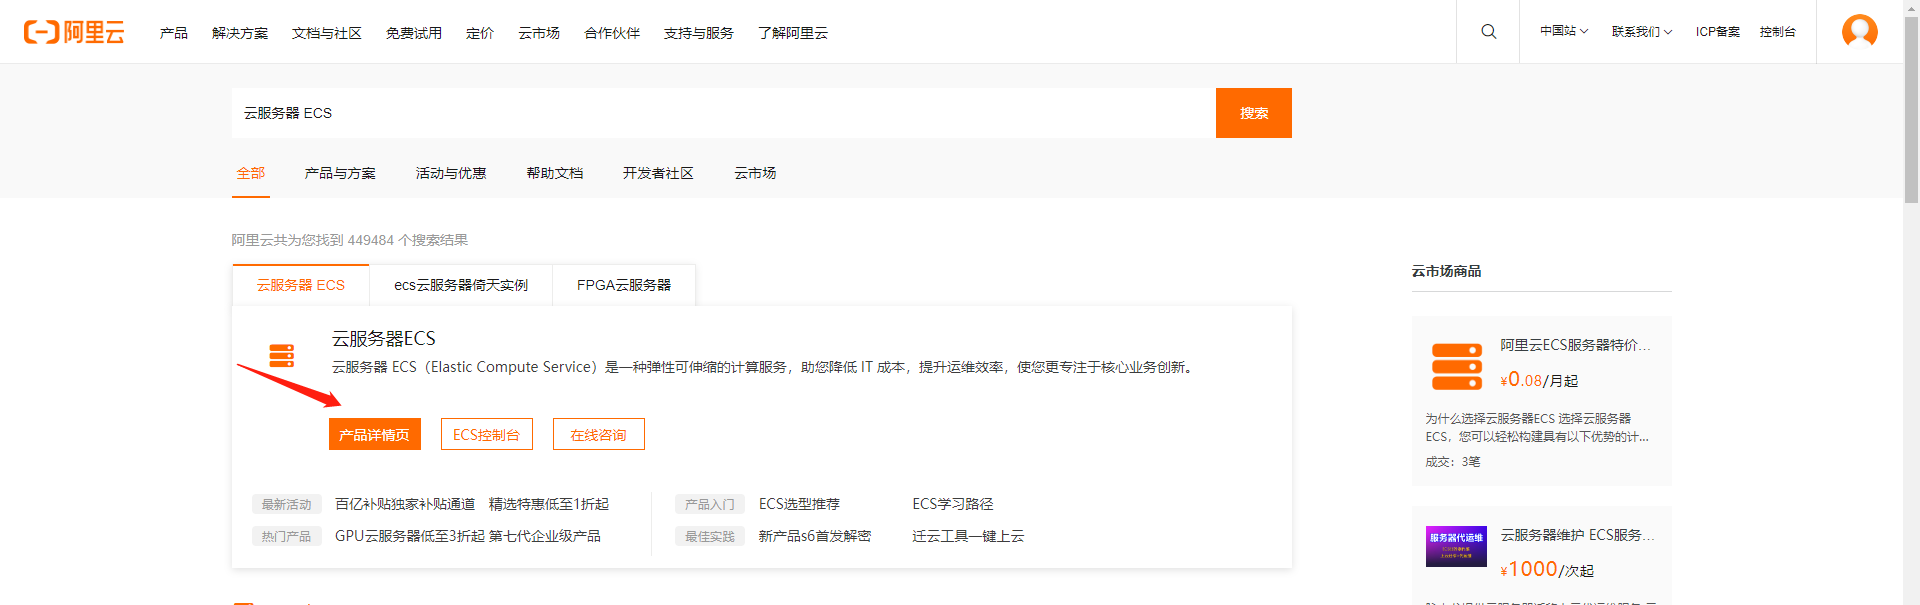
Task: Click the ECS控制台 button
Action: (x=487, y=434)
